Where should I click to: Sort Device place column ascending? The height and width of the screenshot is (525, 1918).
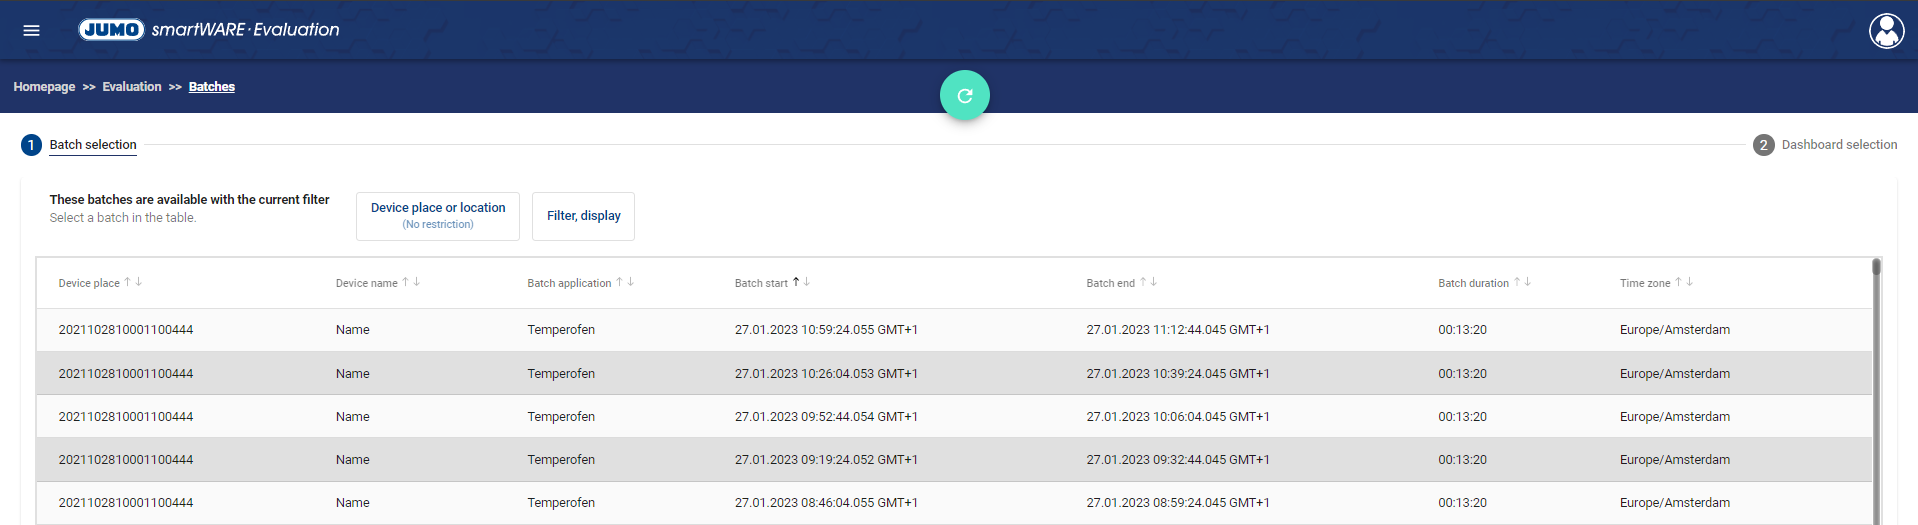point(127,282)
